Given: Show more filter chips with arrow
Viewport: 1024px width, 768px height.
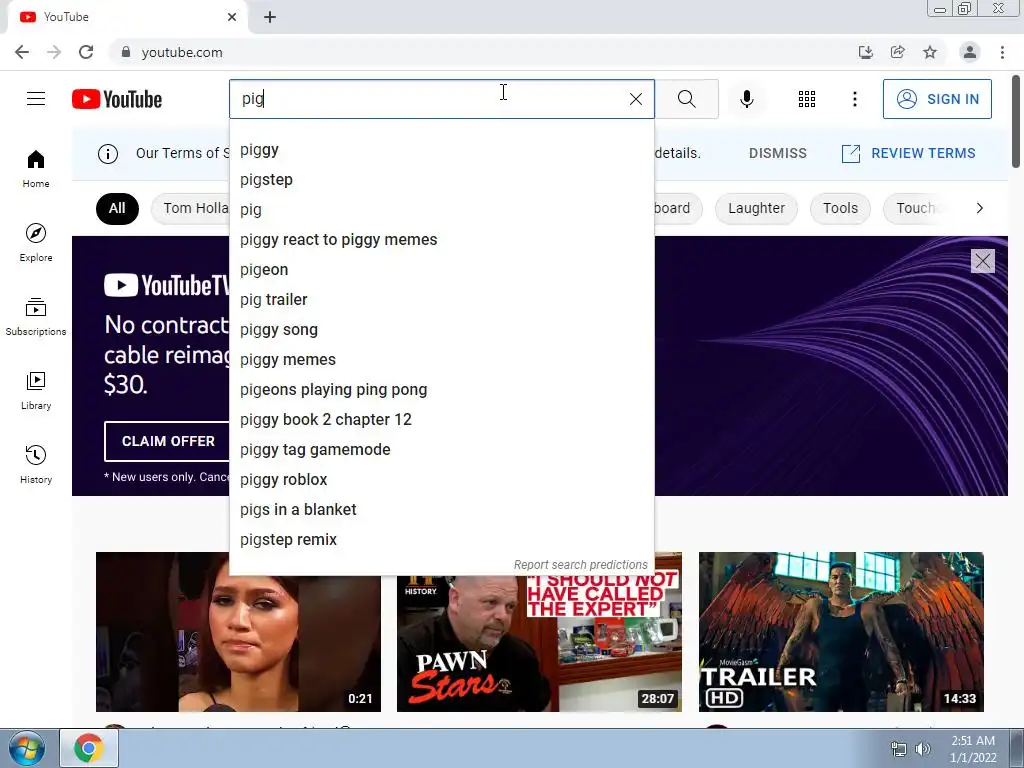Looking at the screenshot, I should coord(979,208).
